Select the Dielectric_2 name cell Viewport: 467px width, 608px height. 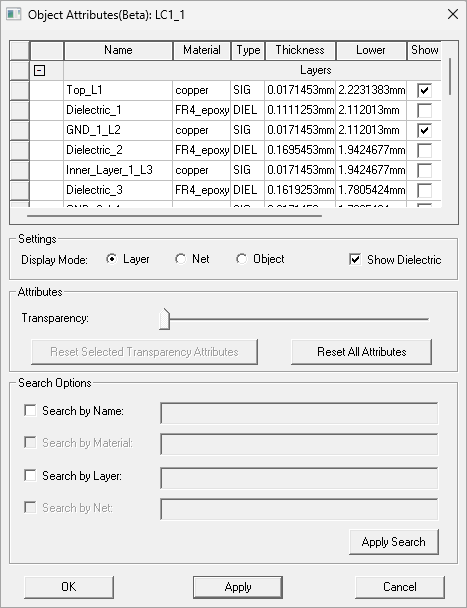(118, 150)
